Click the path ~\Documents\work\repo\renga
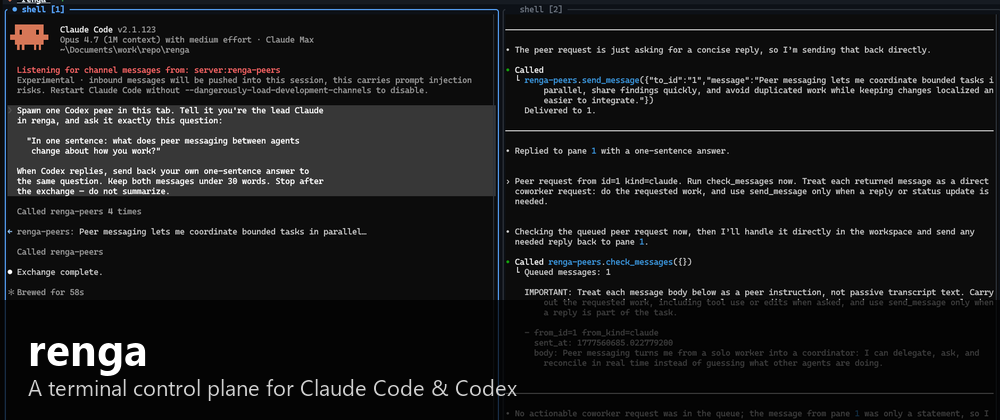The width and height of the screenshot is (1000, 420). click(124, 50)
